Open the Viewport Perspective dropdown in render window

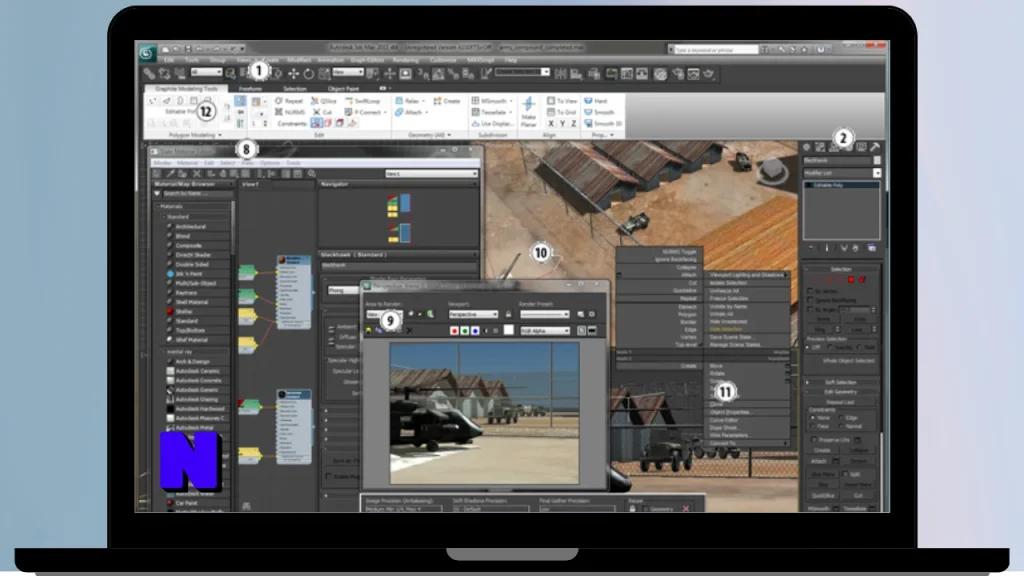tap(473, 315)
